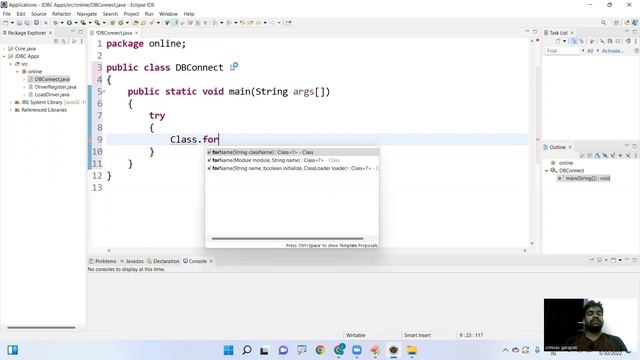
Task: Click the Debug bug toolbar icon
Action: point(55,22)
